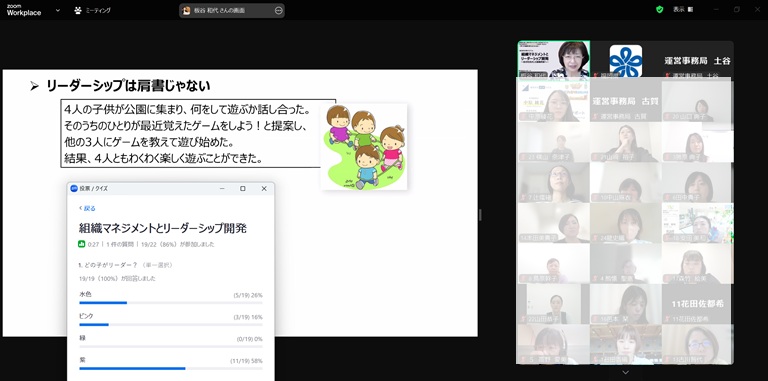Viewport: 768px width, 381px height.
Task: Maximize the Zoom meeting window
Action: [x=737, y=9]
